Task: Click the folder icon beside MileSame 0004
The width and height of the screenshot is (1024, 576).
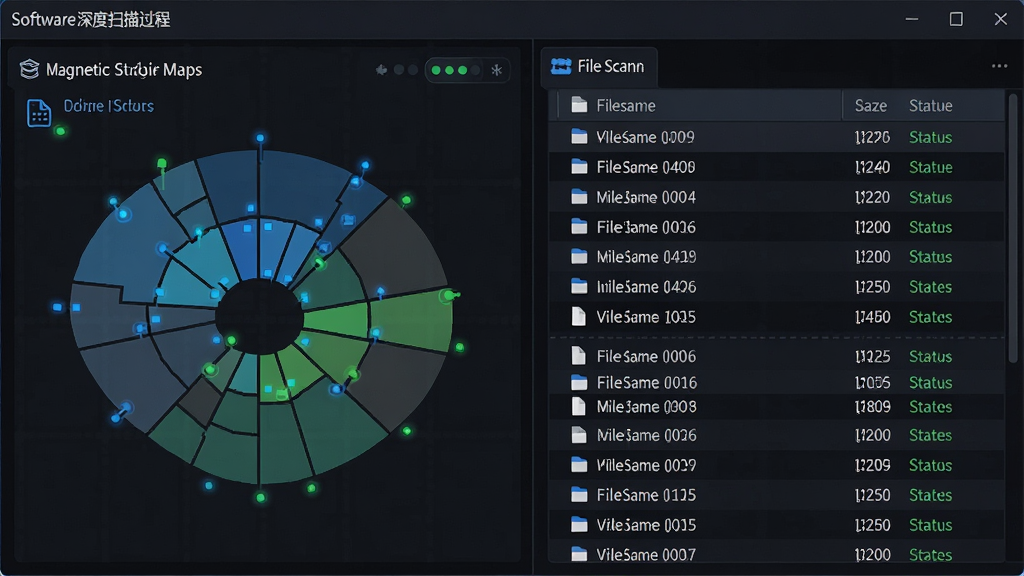Action: 579,197
